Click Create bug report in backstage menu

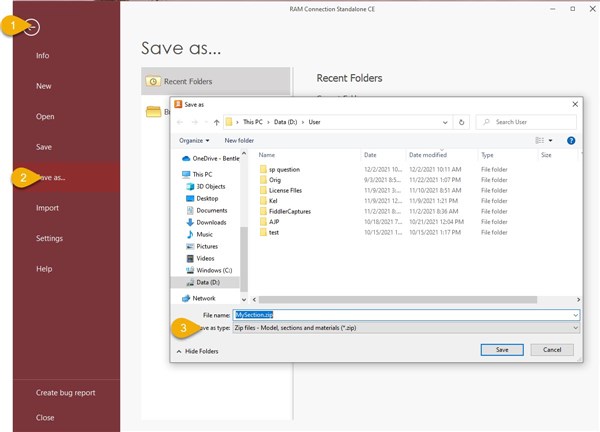tap(65, 393)
